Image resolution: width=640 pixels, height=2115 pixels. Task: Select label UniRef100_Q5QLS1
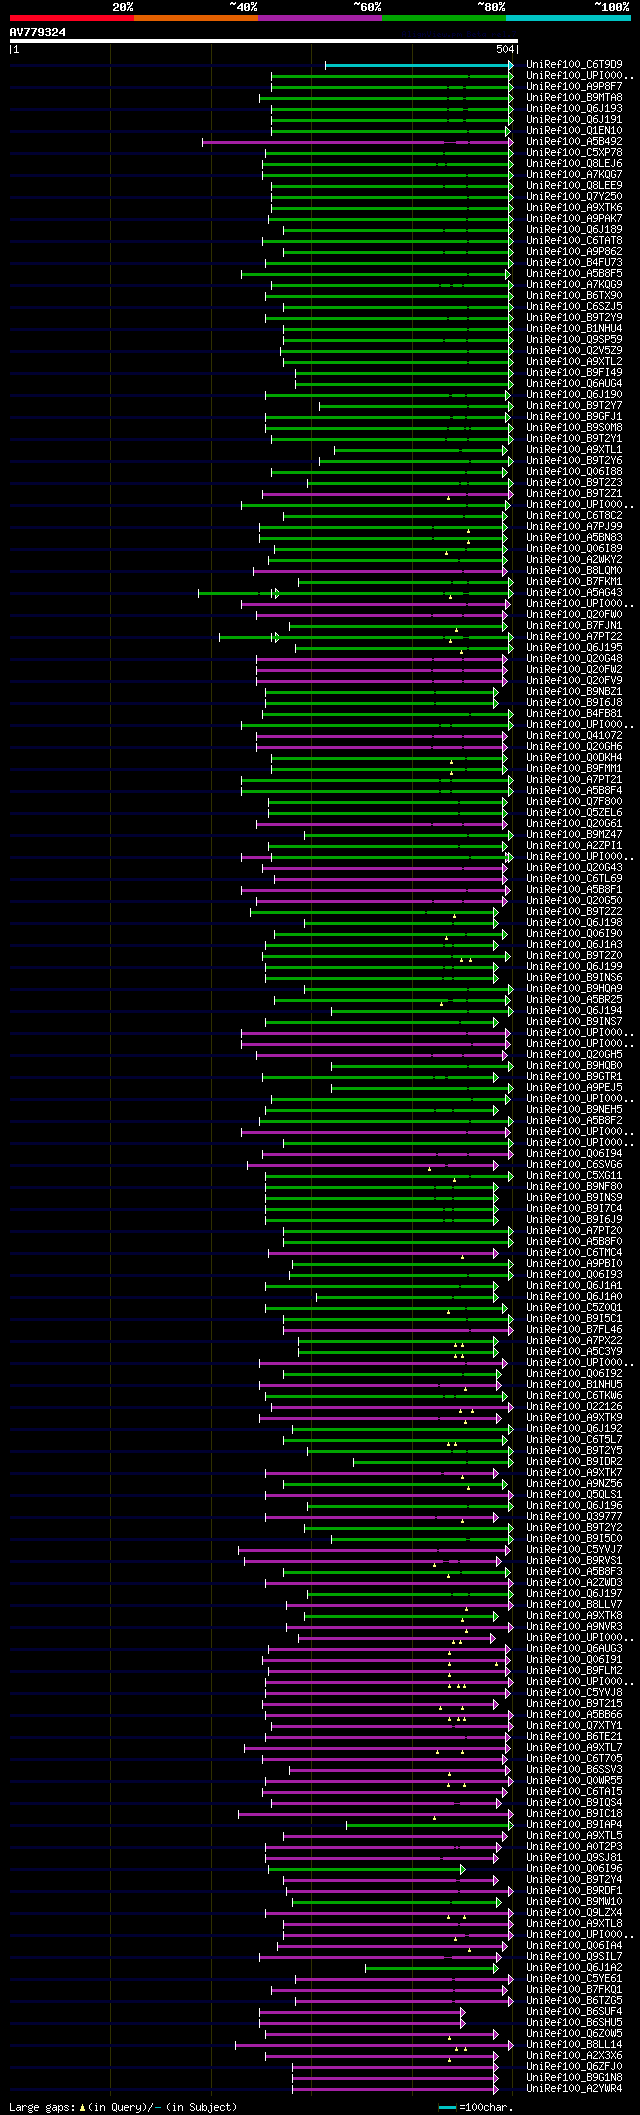(x=574, y=1495)
